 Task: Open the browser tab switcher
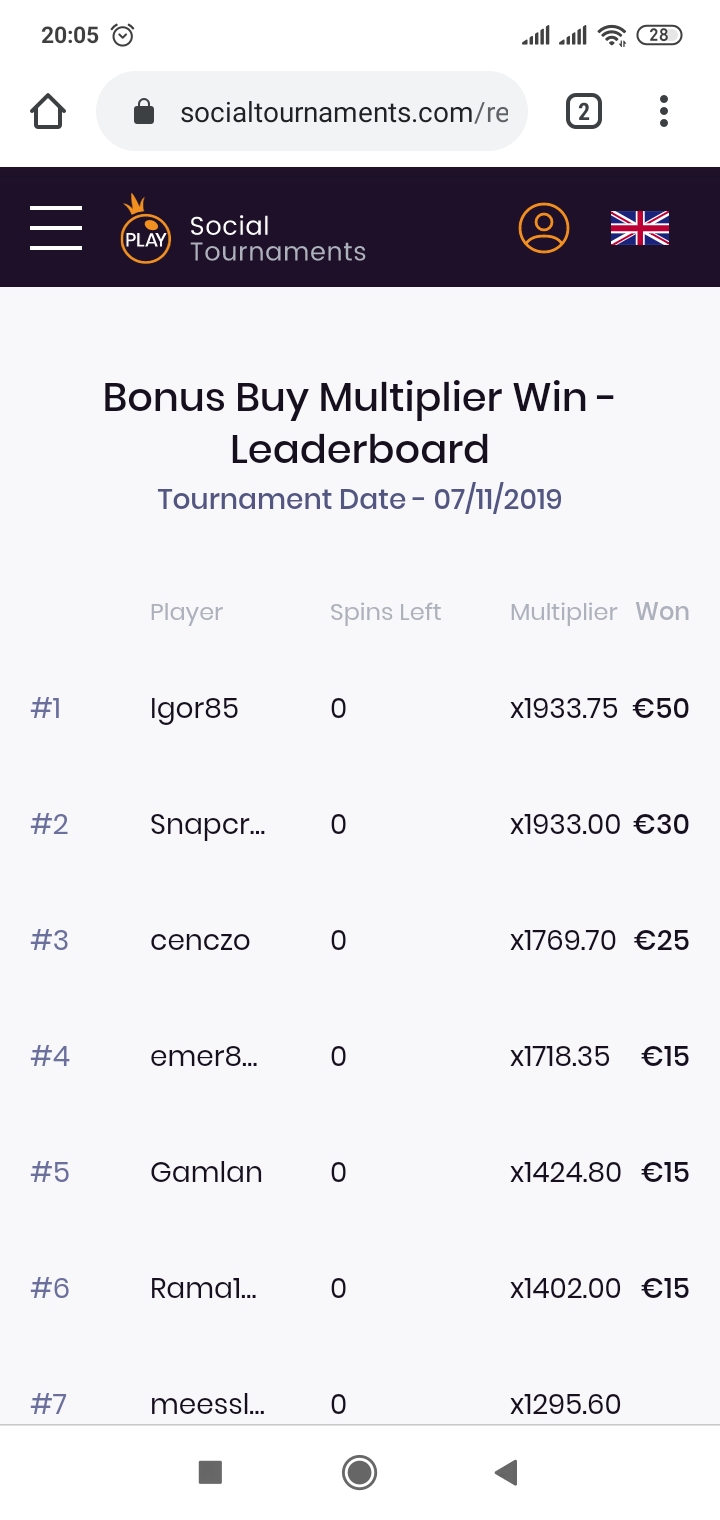point(584,112)
